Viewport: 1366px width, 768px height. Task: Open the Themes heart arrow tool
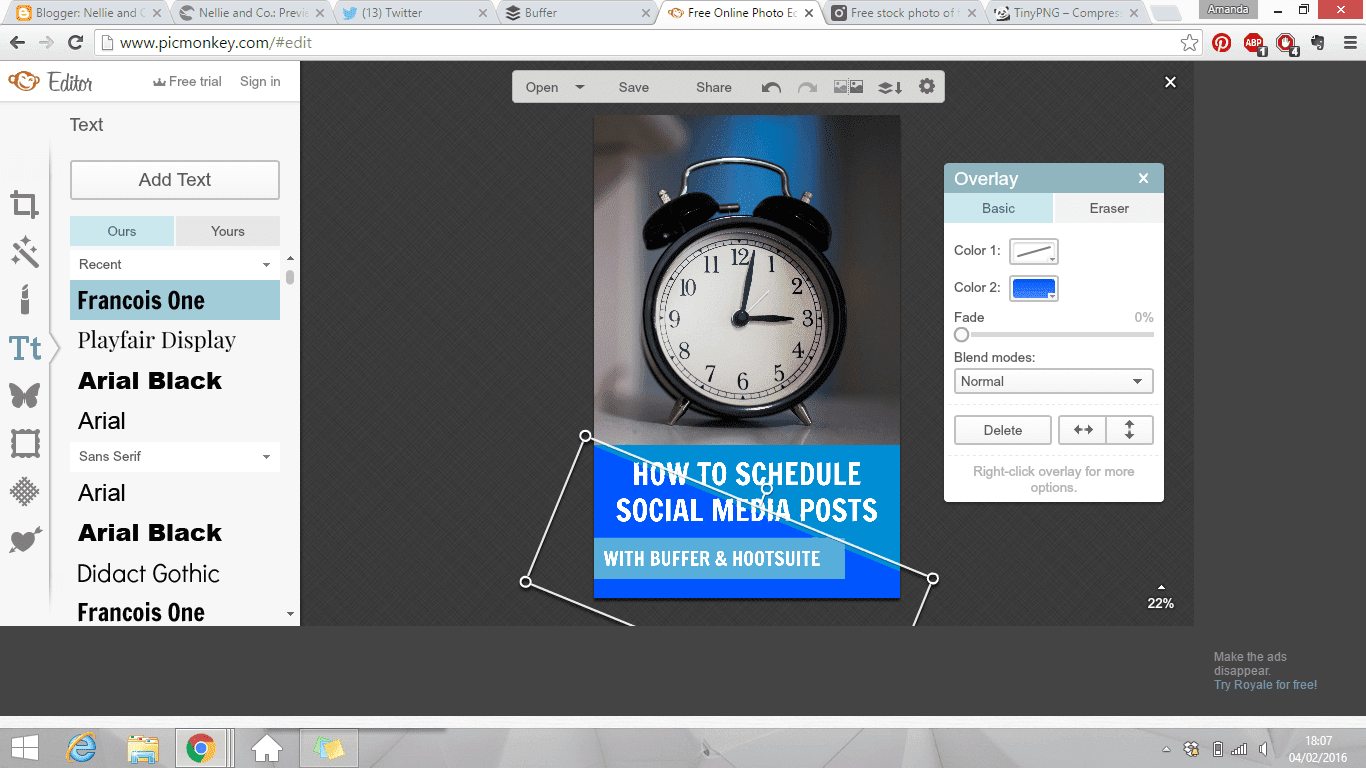point(24,540)
